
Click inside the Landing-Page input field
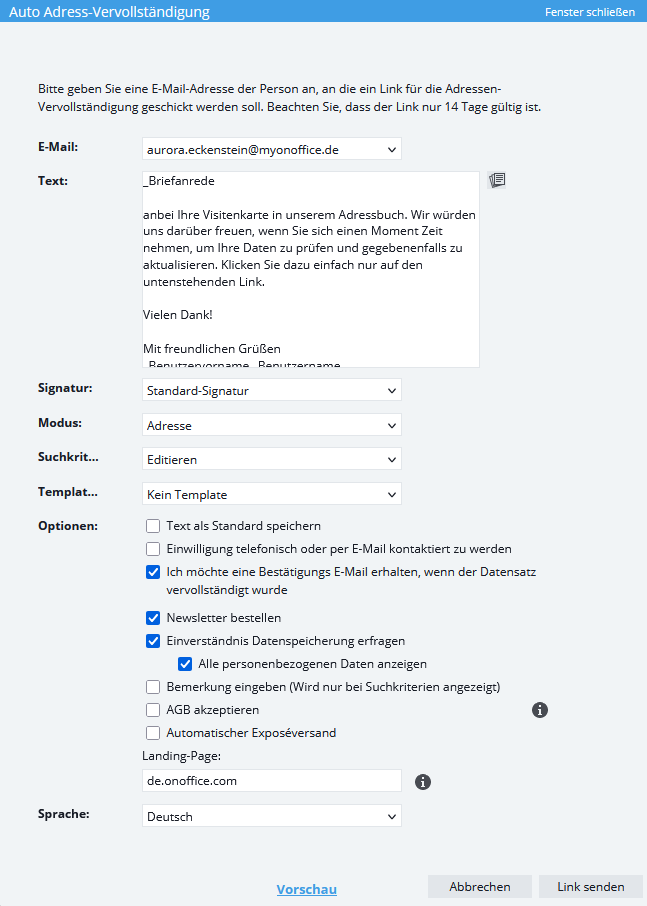[272, 781]
